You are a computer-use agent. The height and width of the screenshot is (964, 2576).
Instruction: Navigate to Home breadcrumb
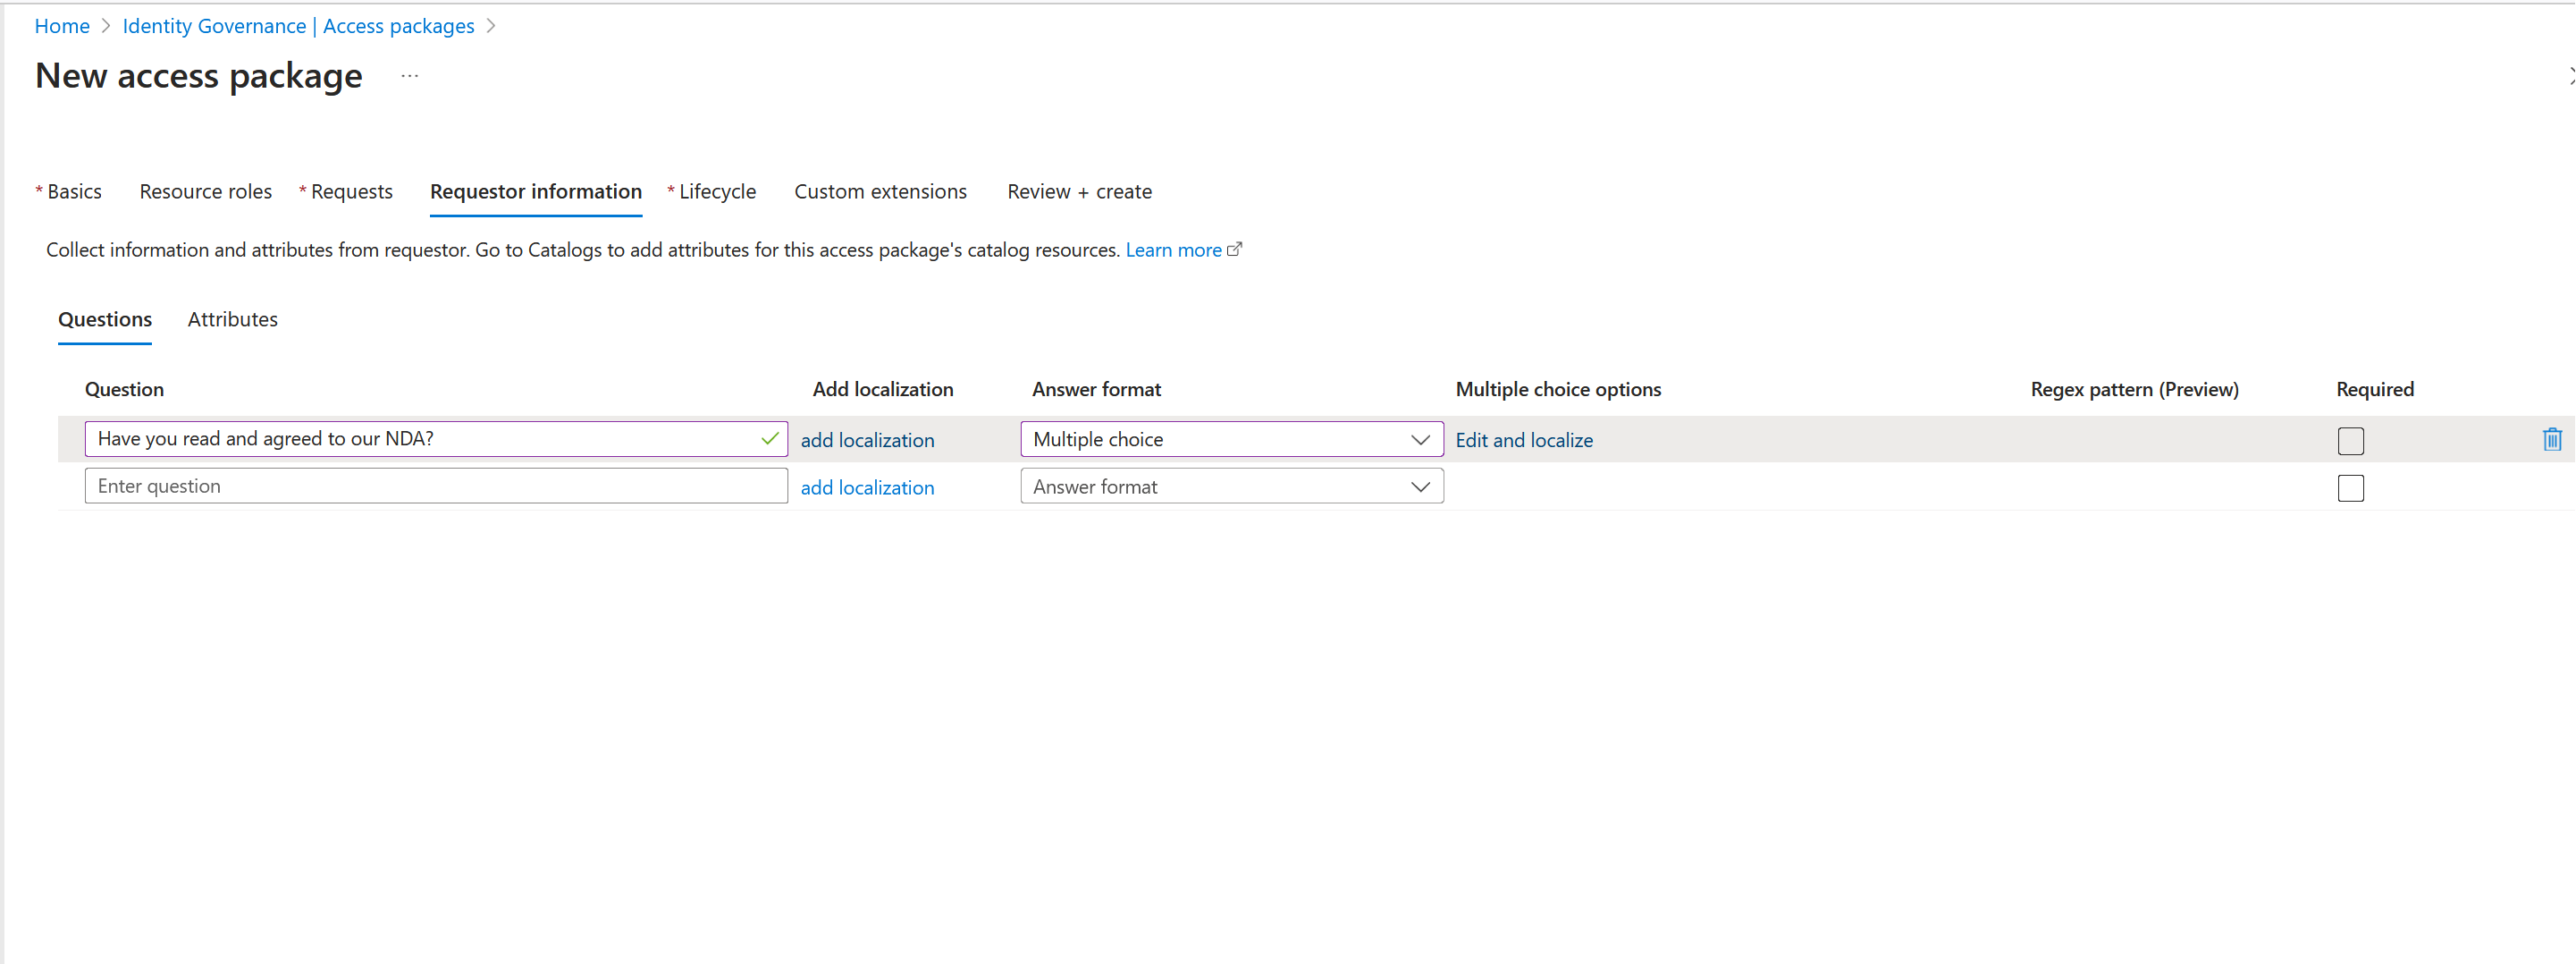tap(62, 26)
